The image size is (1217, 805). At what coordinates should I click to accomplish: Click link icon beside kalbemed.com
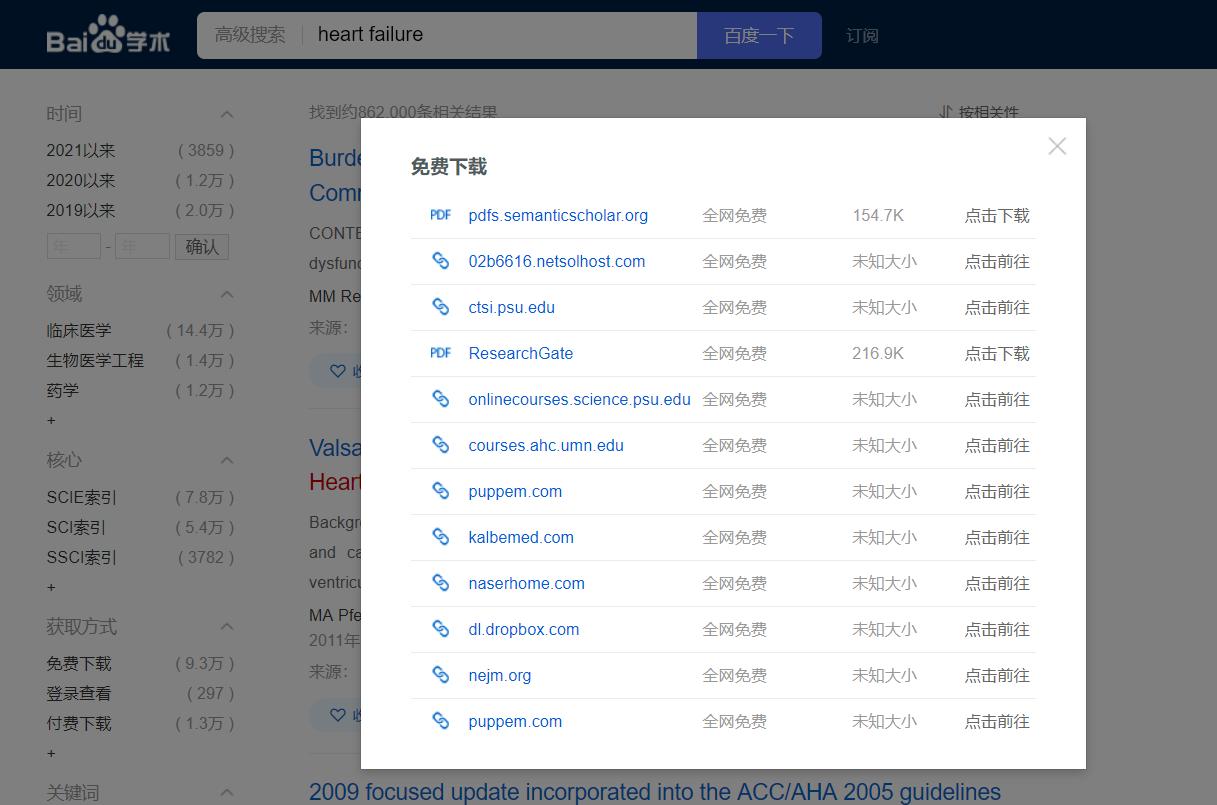(x=440, y=537)
